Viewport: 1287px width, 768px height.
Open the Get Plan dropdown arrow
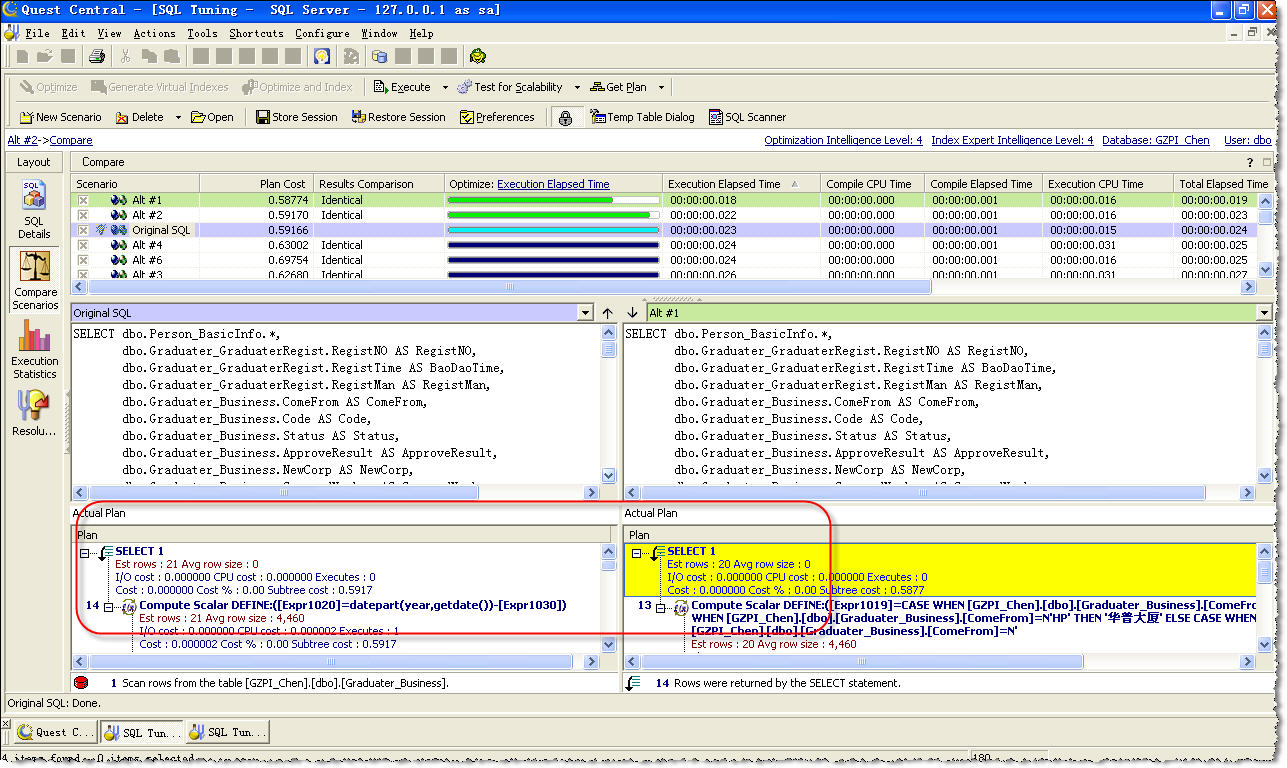[x=661, y=88]
